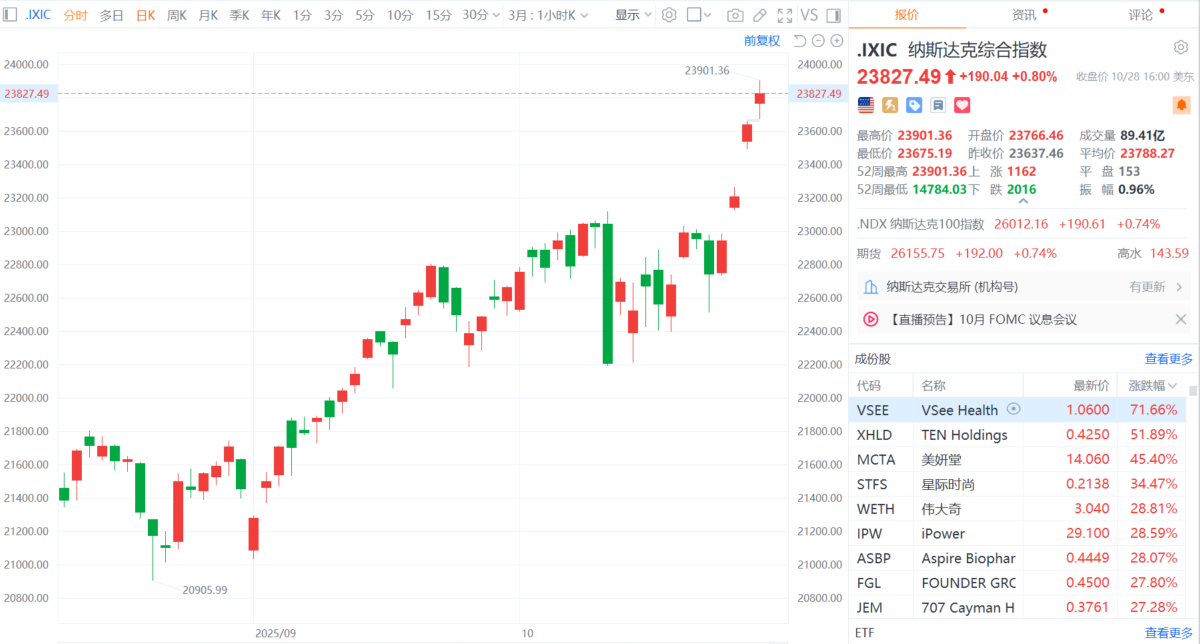This screenshot has height=644, width=1200.
Task: Click 查看更多 next to 成份股
Action: click(x=1168, y=359)
